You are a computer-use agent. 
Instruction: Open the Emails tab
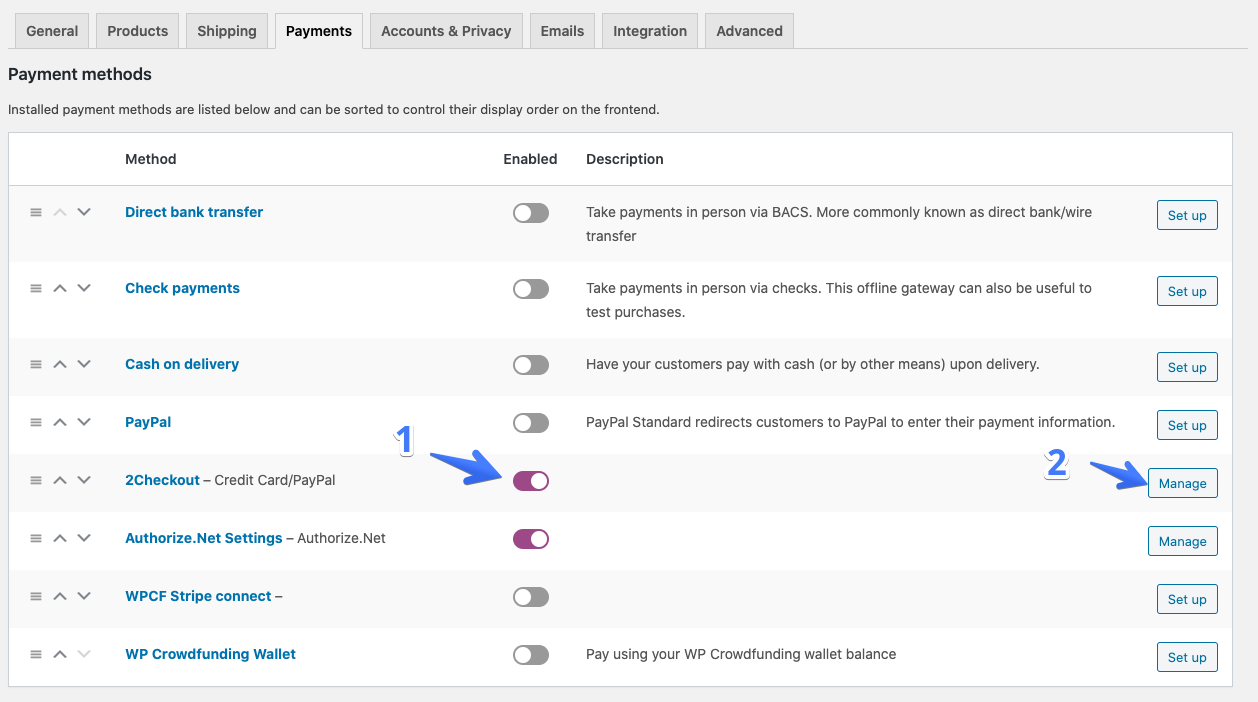pos(562,31)
